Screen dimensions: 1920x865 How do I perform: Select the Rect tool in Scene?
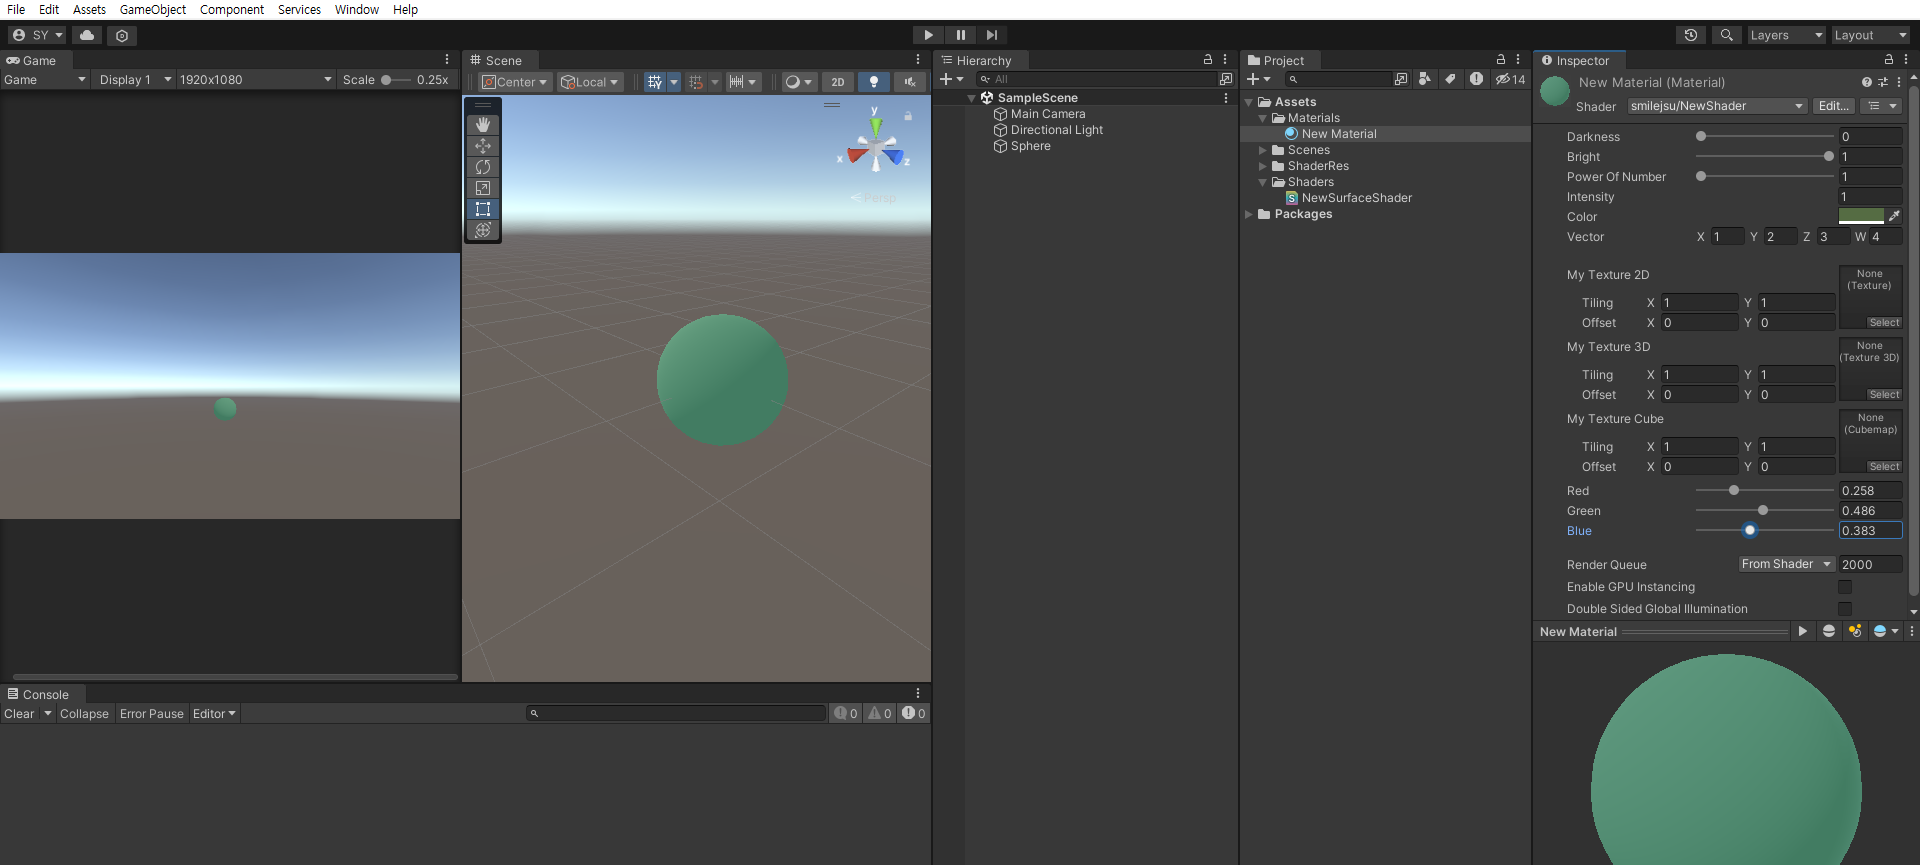click(x=483, y=209)
